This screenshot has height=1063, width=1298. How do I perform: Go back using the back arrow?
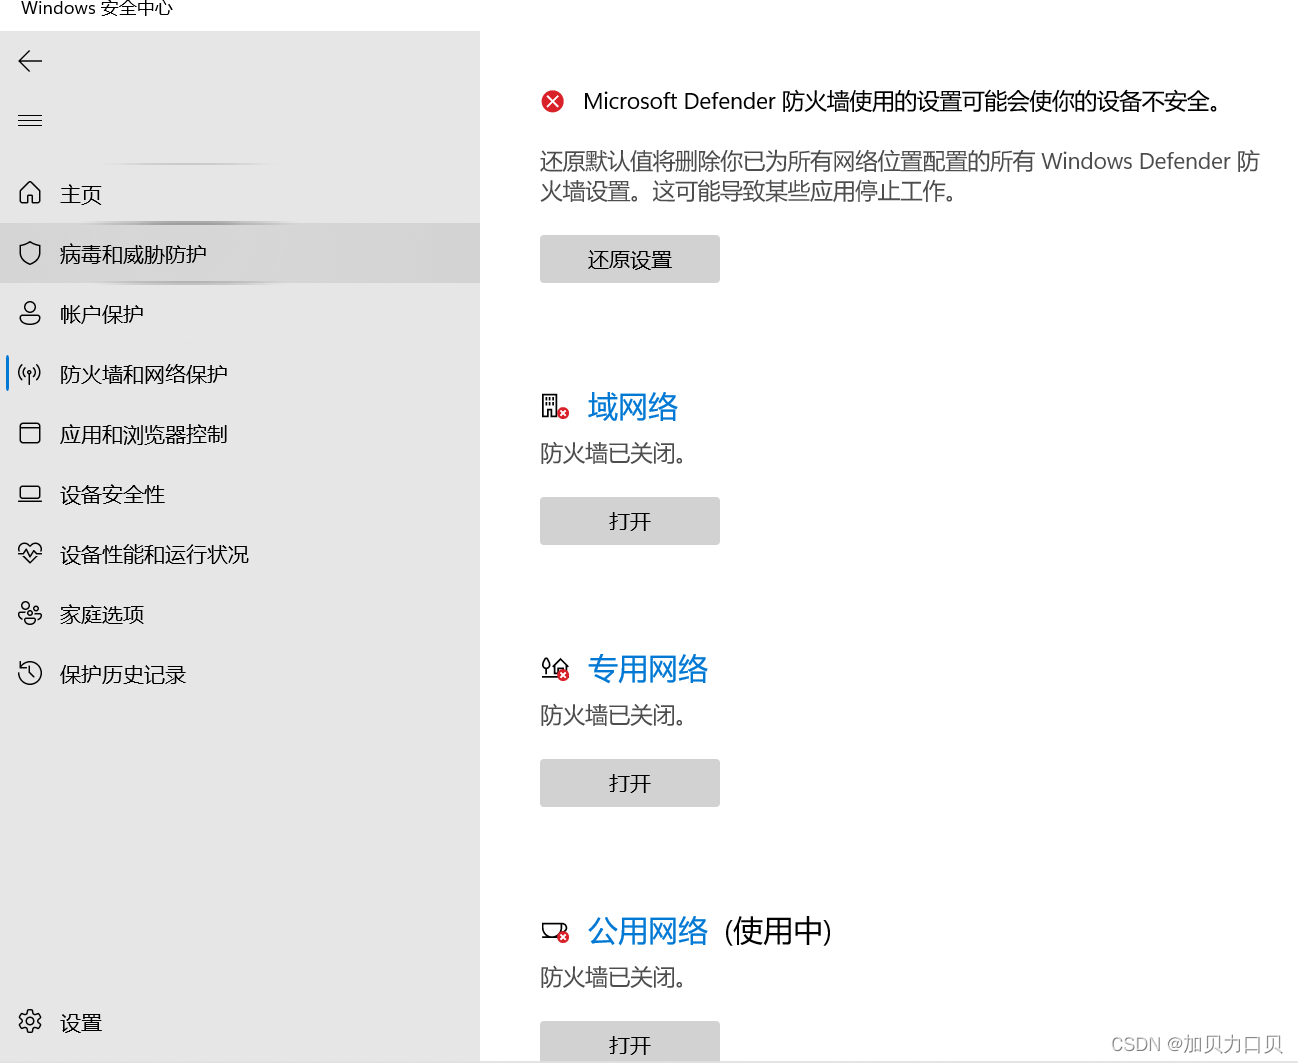pos(30,61)
